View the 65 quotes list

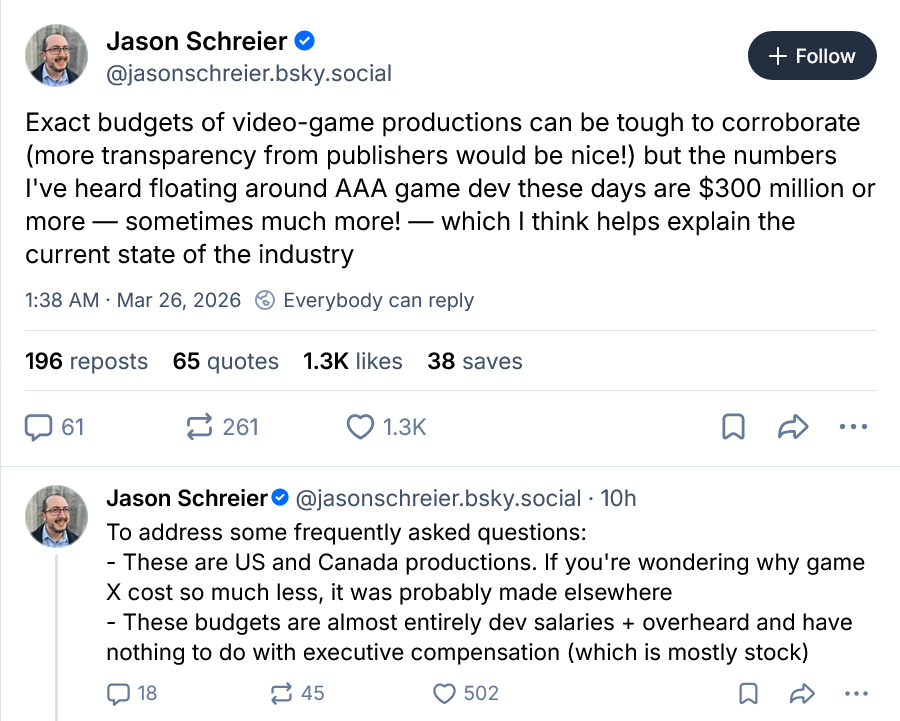click(x=225, y=361)
